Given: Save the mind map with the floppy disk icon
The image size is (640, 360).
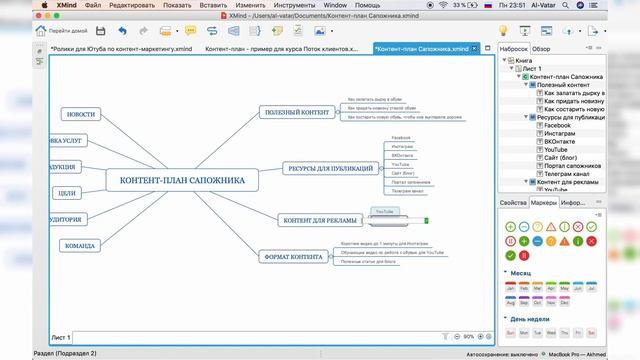Looking at the screenshot, I should click(x=100, y=31).
